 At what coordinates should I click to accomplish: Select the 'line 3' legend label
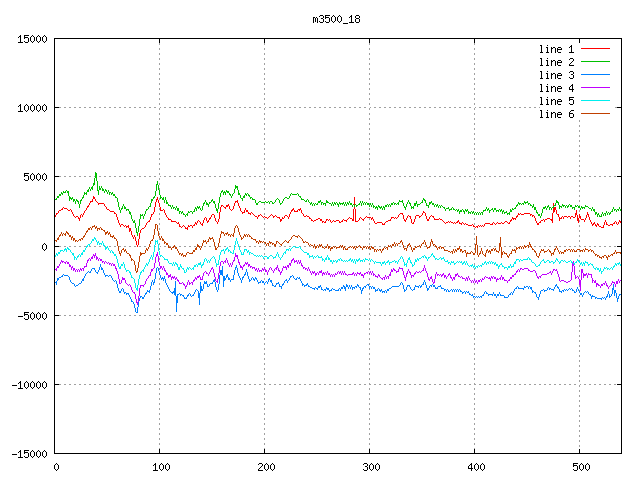556,75
